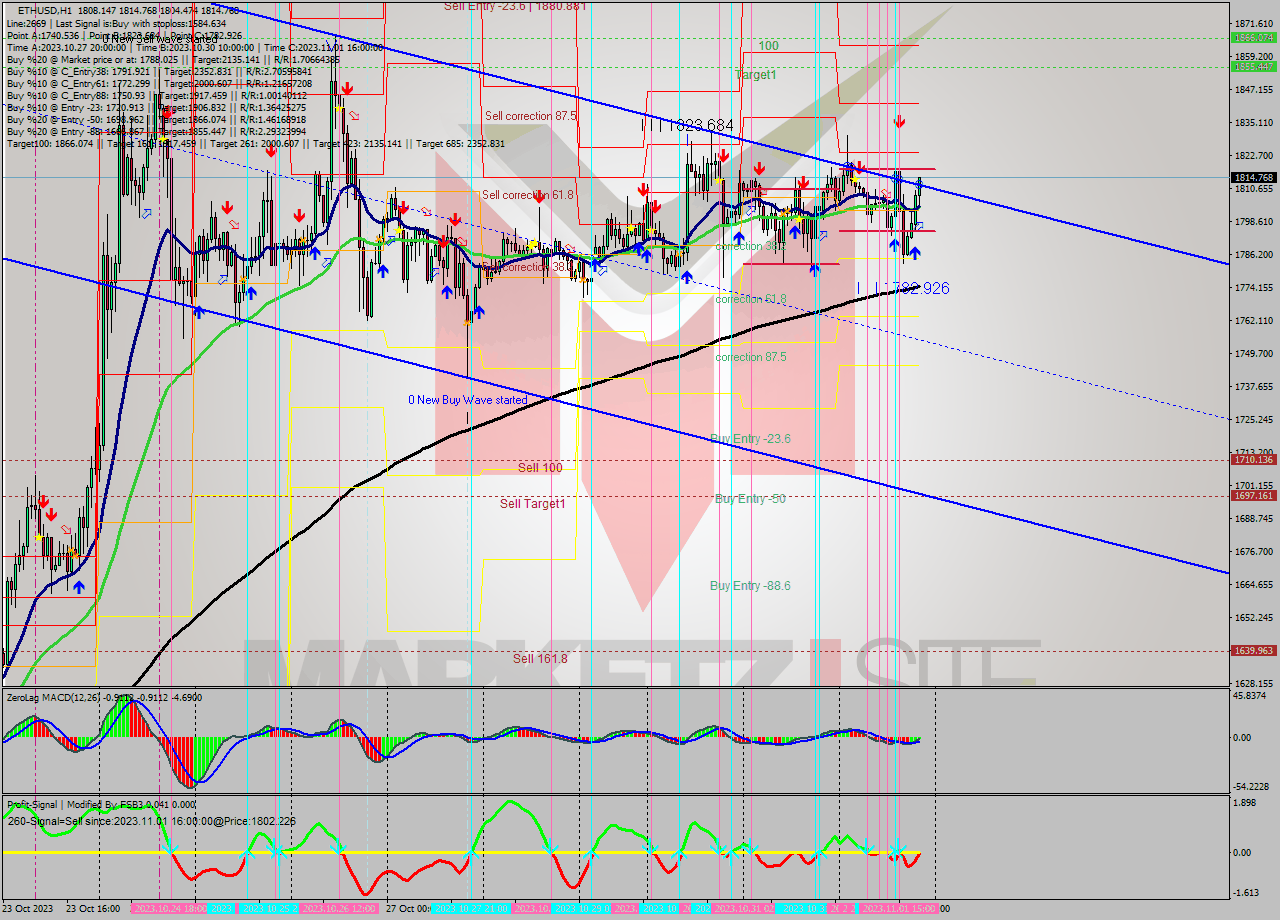
Task: Select the pink 2023.11.01 15:00 time marker
Action: pyautogui.click(x=897, y=909)
